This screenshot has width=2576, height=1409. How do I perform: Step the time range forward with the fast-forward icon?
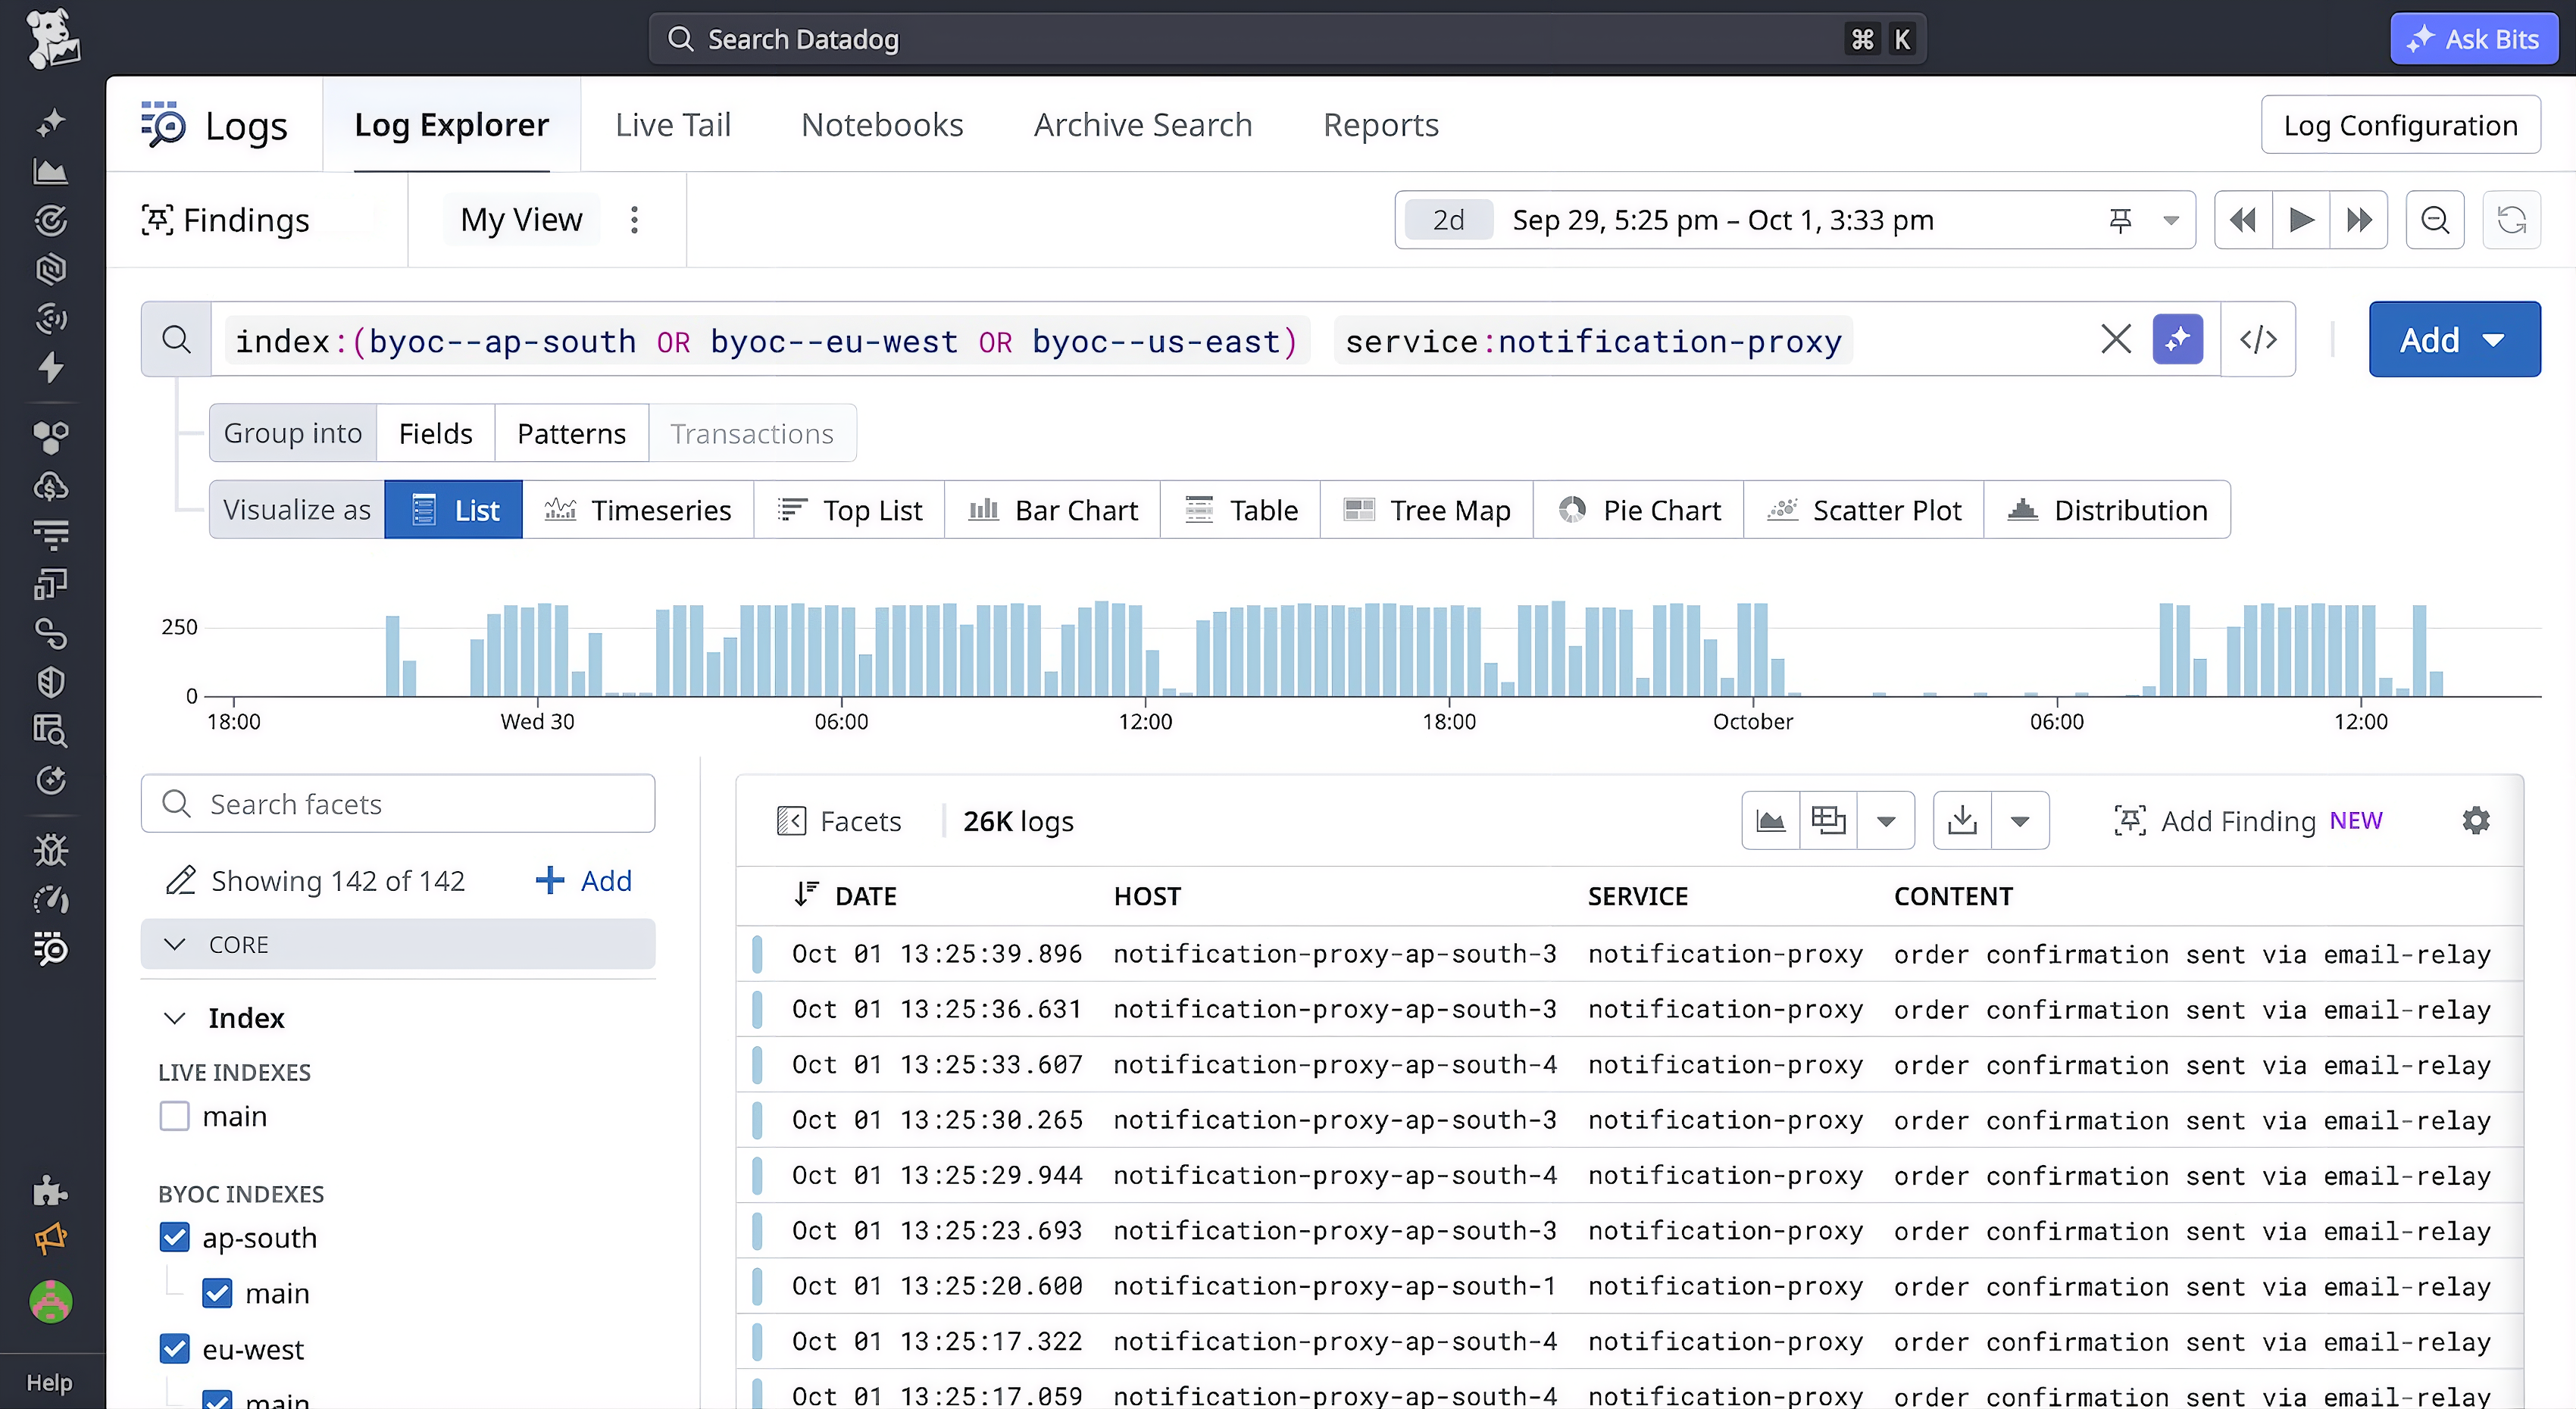pos(2359,220)
